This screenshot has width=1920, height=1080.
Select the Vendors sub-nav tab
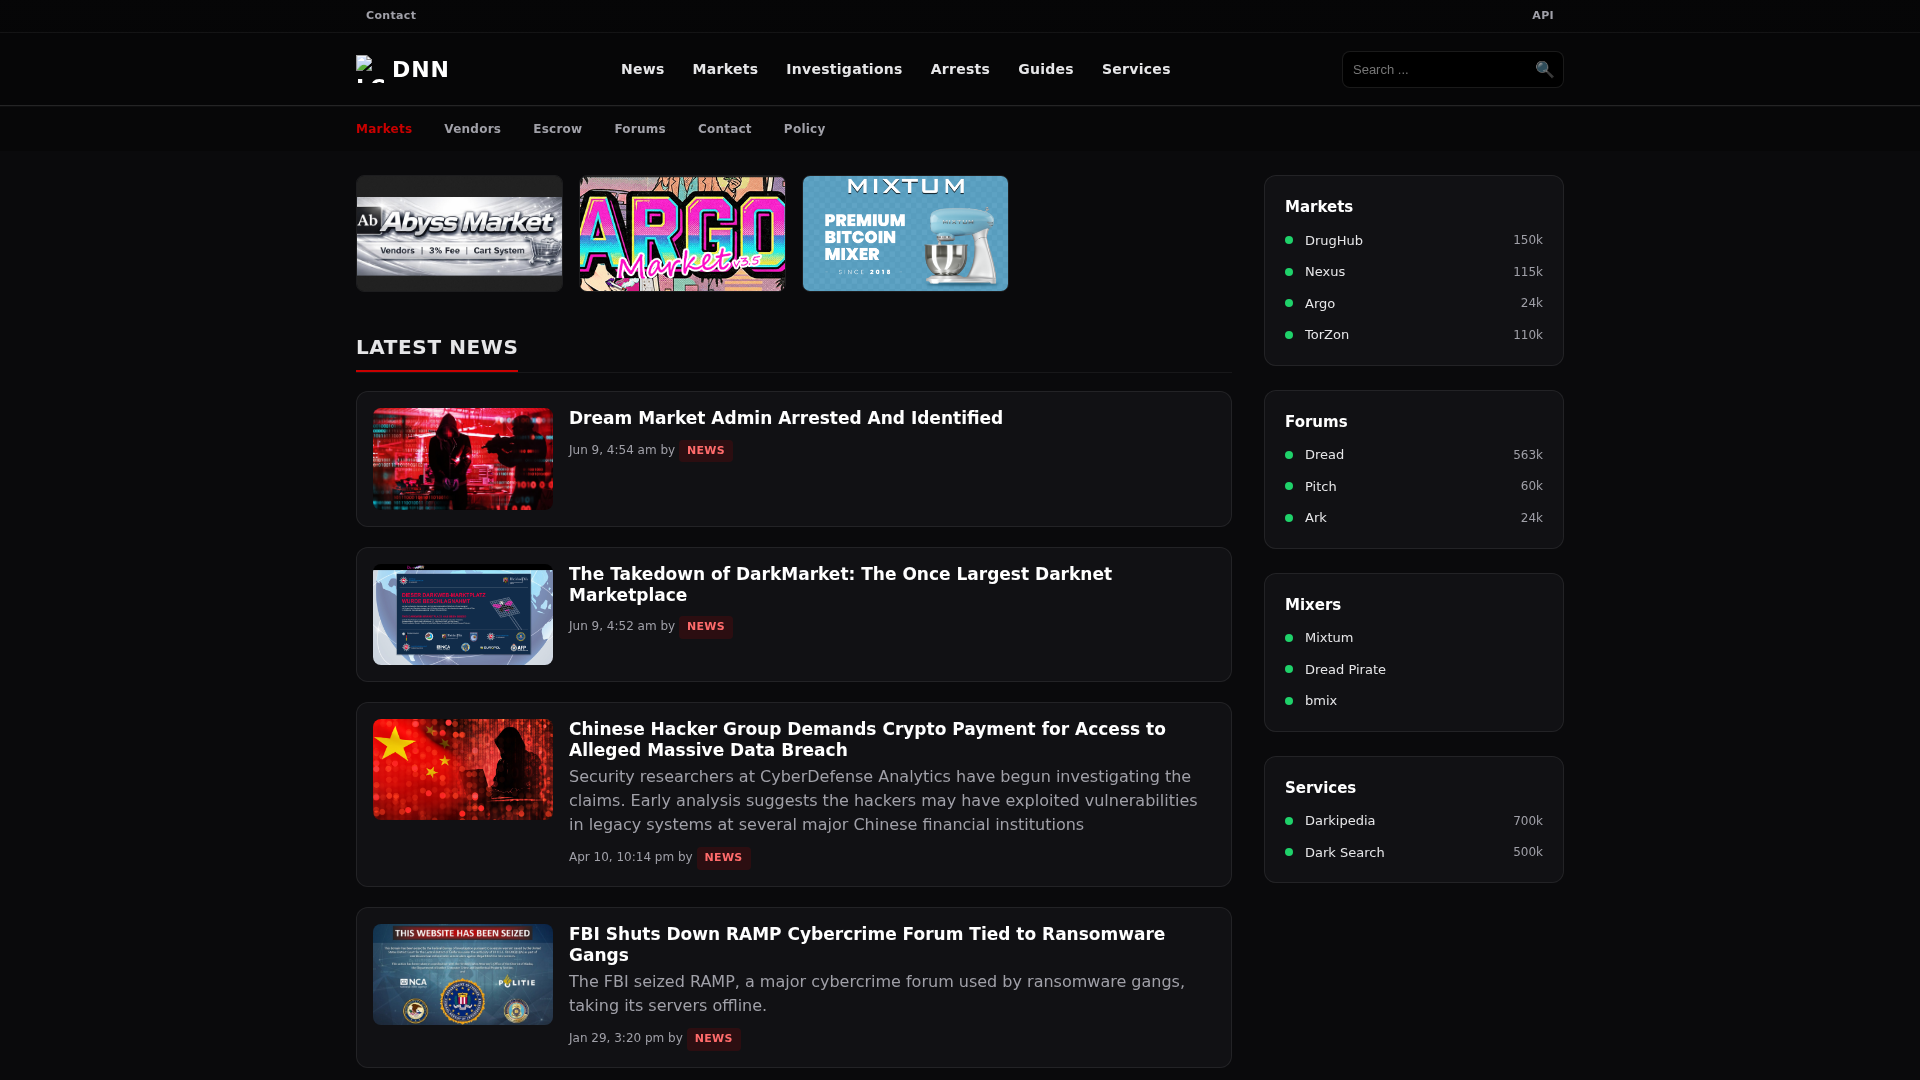point(472,129)
